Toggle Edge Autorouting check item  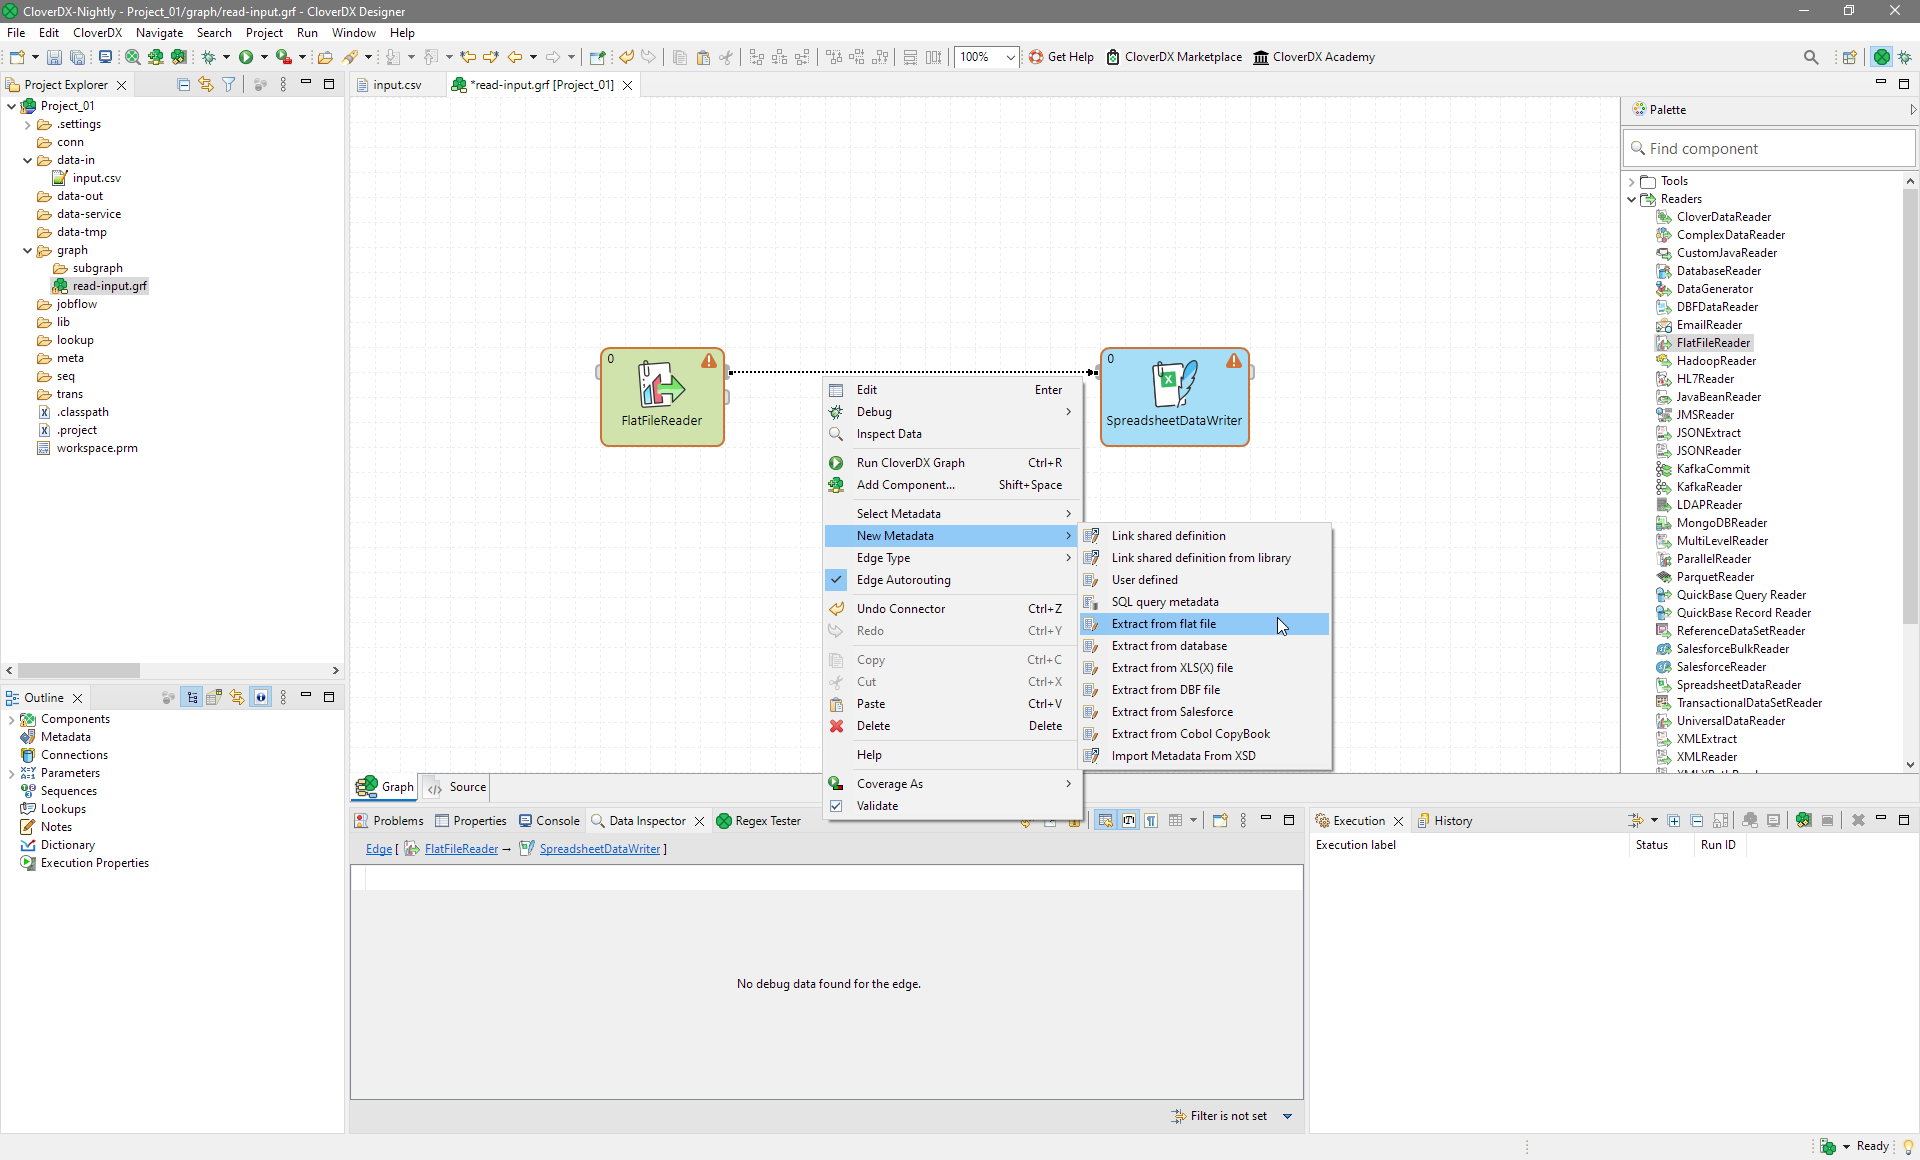point(903,580)
